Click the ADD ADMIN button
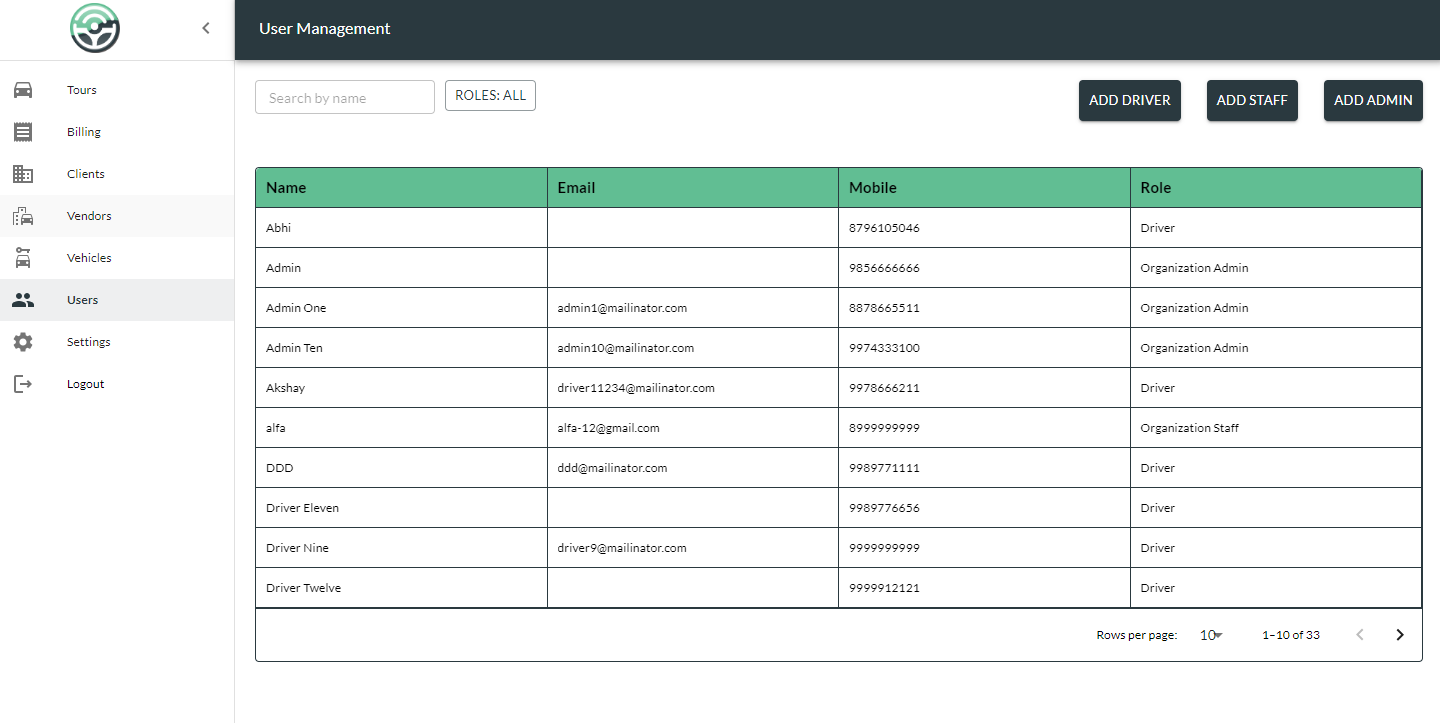Viewport: 1440px width, 723px height. coord(1373,100)
